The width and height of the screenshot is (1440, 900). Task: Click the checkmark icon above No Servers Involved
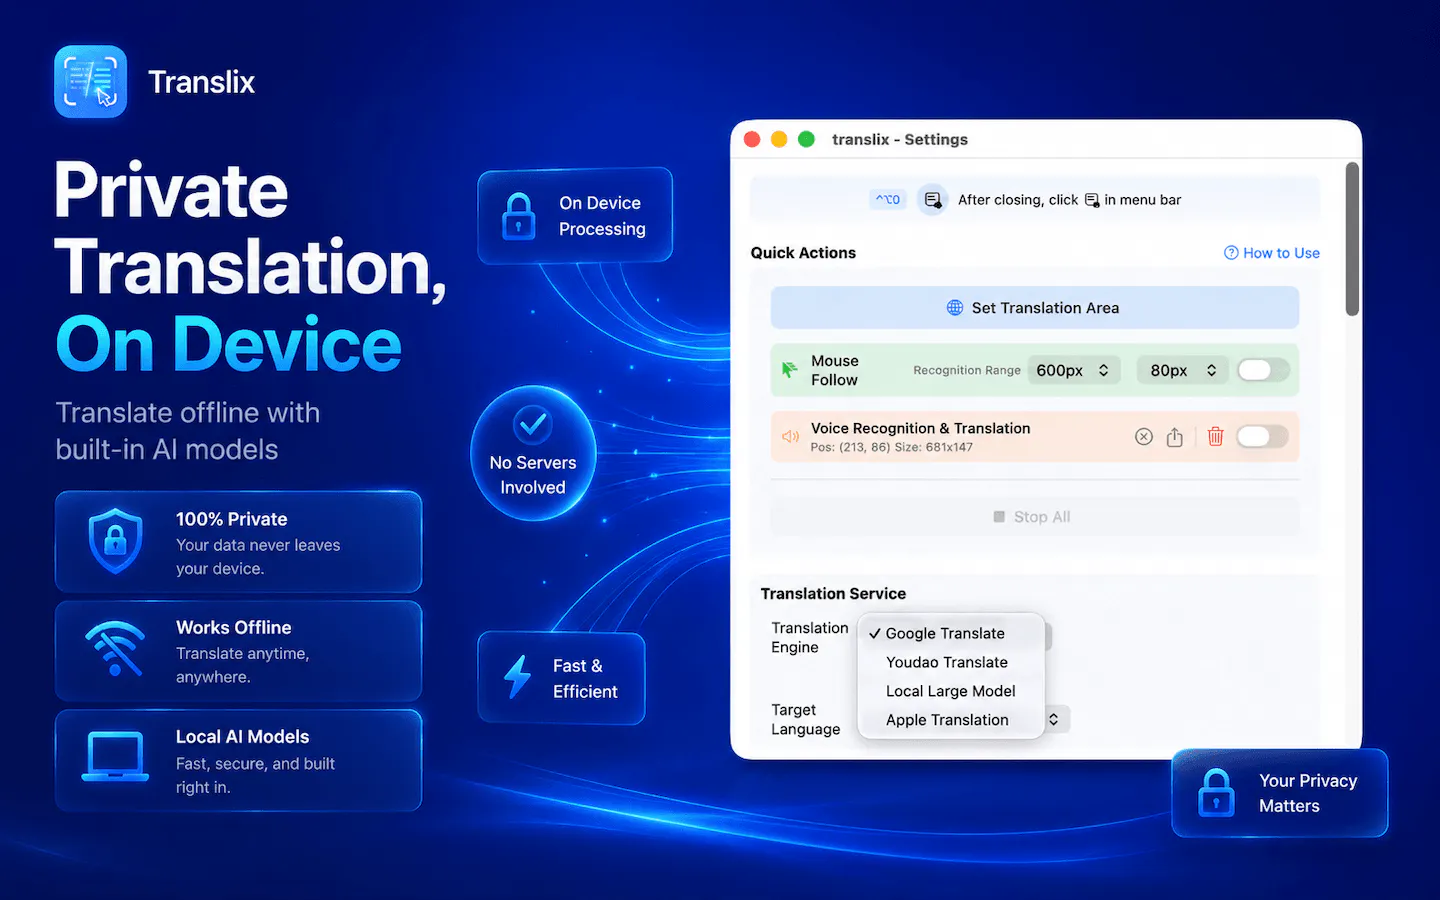click(x=533, y=425)
